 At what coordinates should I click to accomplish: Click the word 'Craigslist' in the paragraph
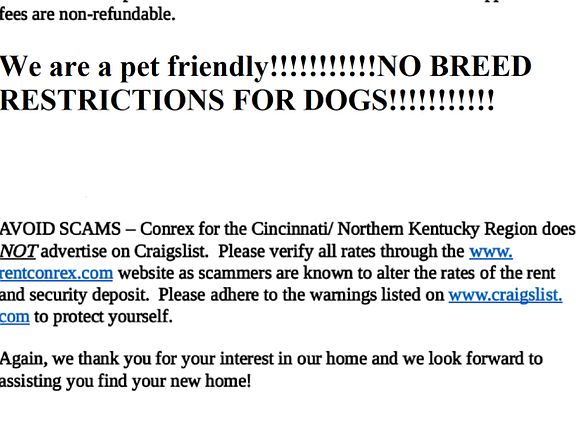[x=170, y=252]
